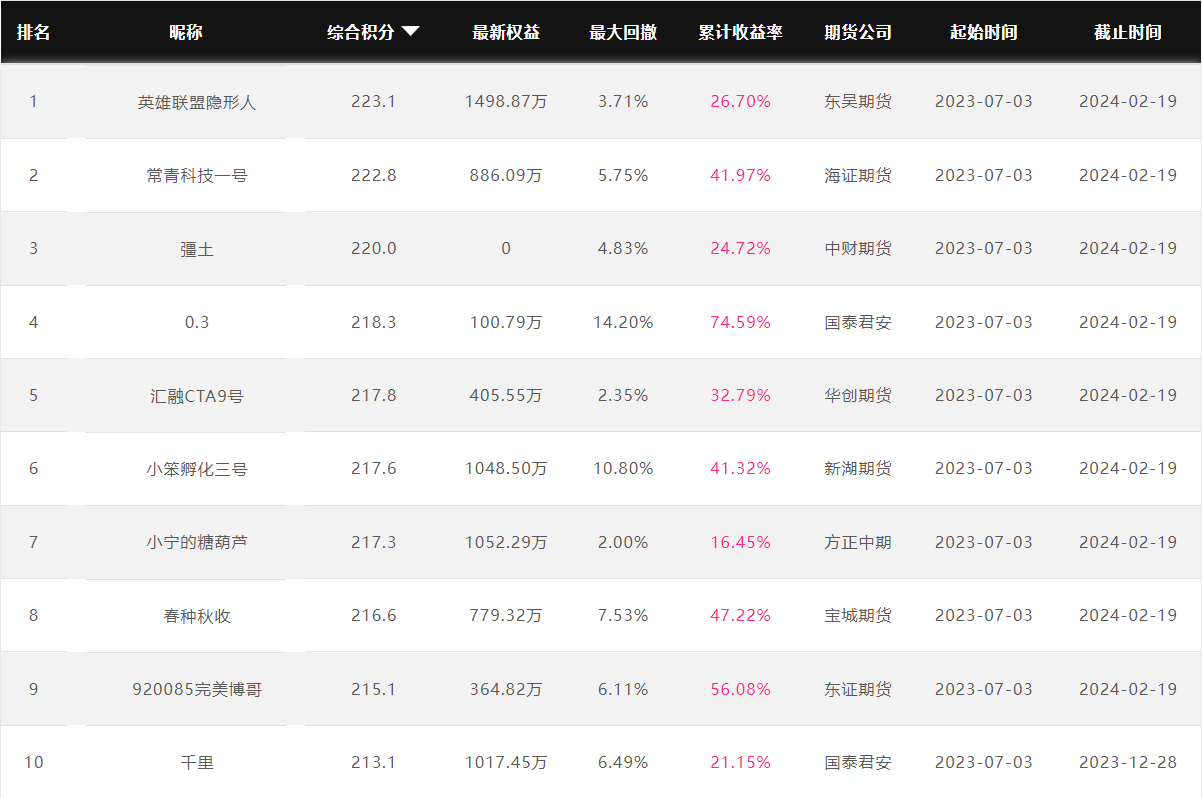
Task: Click equity value 1017.45万
Action: coord(506,762)
